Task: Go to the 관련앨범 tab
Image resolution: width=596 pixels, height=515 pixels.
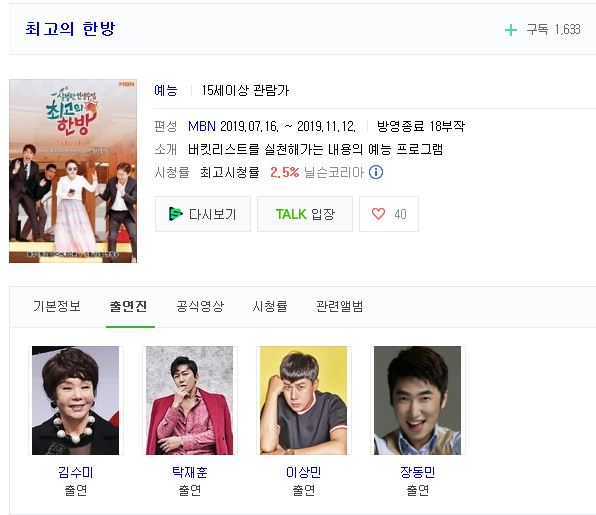Action: tap(339, 306)
